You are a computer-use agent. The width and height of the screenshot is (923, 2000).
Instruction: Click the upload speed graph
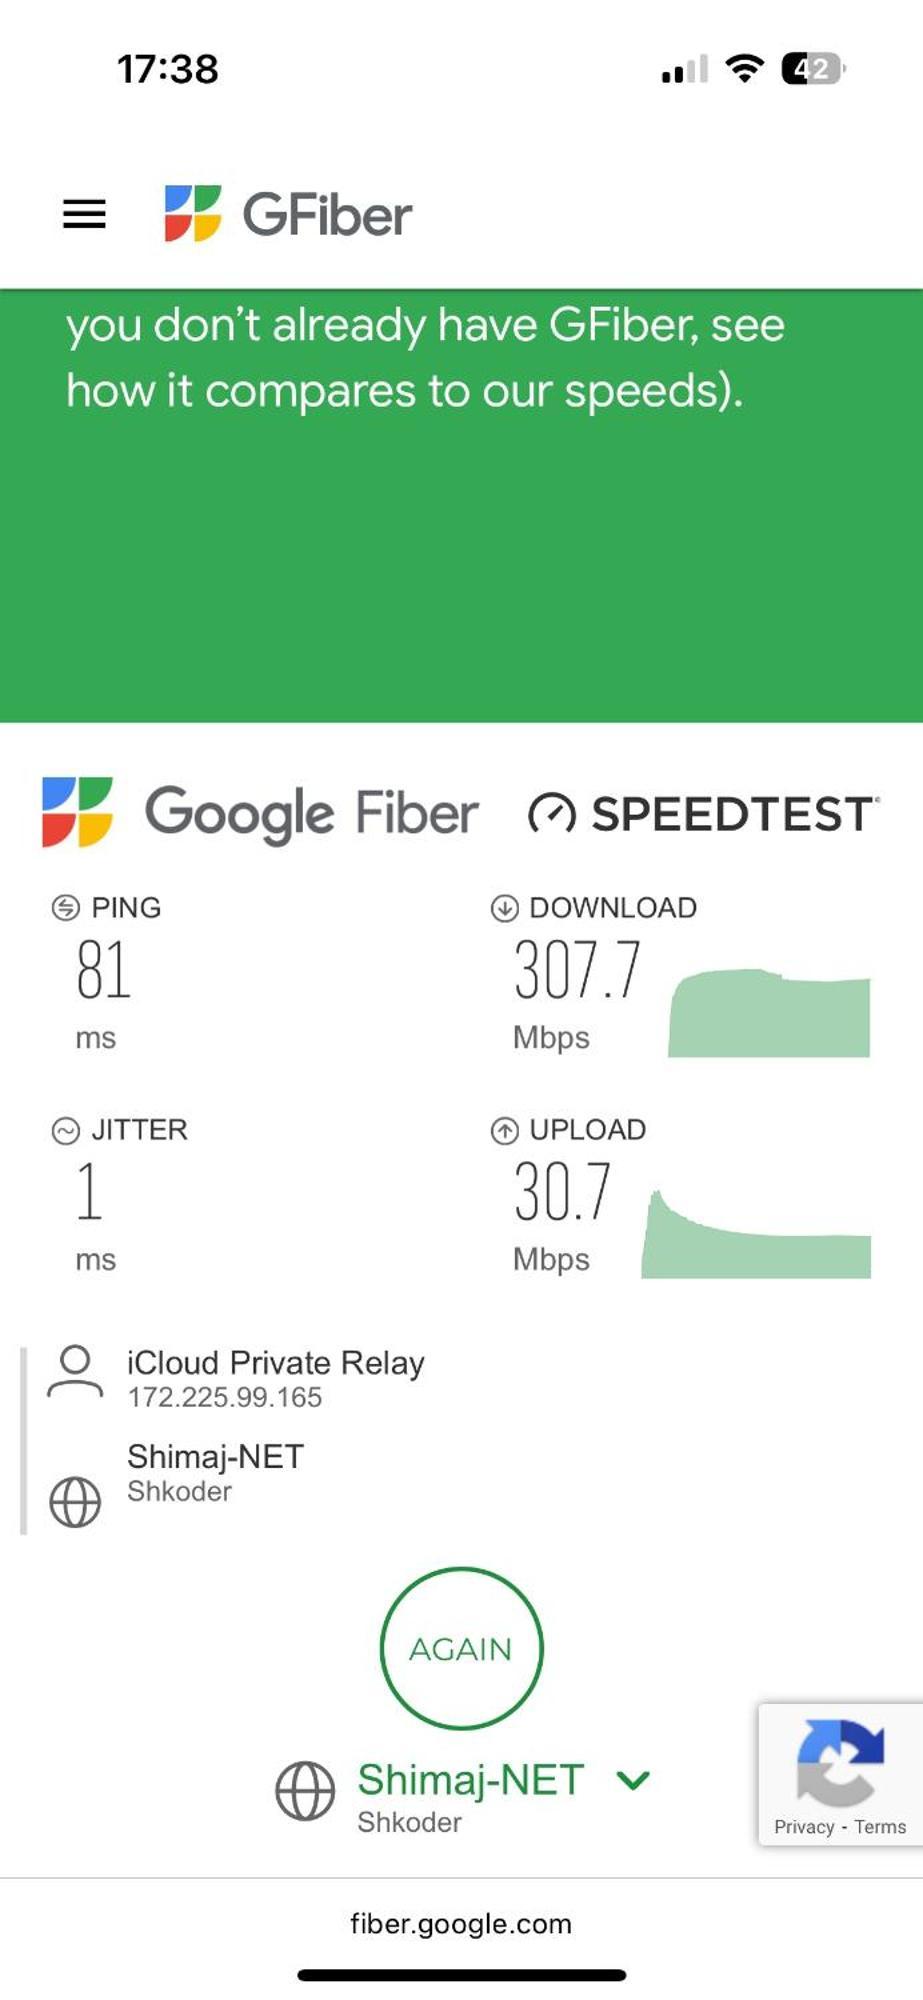(756, 1234)
